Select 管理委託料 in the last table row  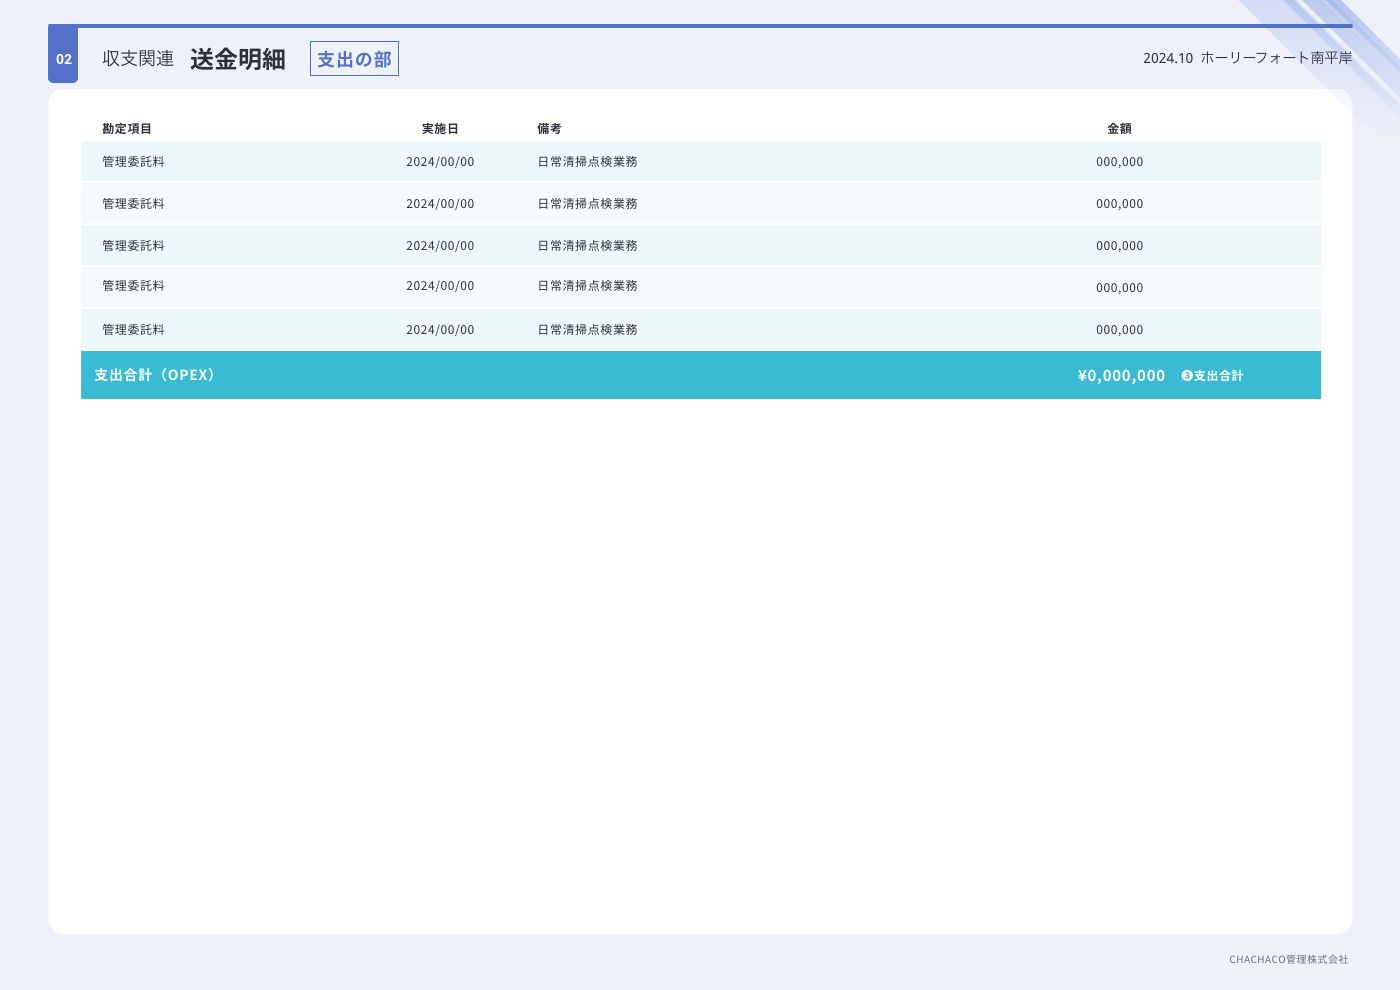[x=133, y=330]
